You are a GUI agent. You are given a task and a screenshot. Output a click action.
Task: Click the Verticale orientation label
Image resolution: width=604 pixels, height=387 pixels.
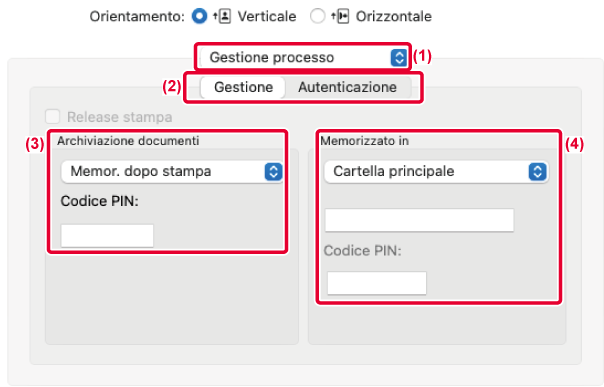[x=267, y=17]
